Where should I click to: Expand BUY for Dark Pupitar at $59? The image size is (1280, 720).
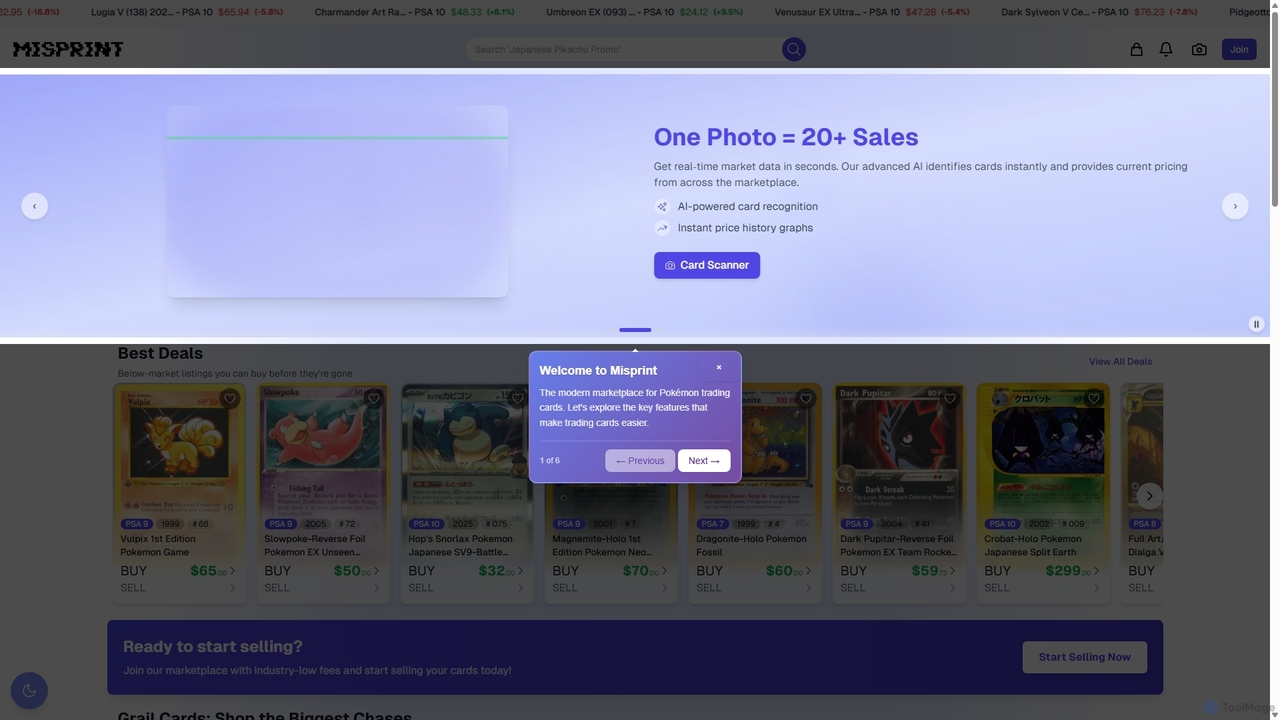point(898,571)
